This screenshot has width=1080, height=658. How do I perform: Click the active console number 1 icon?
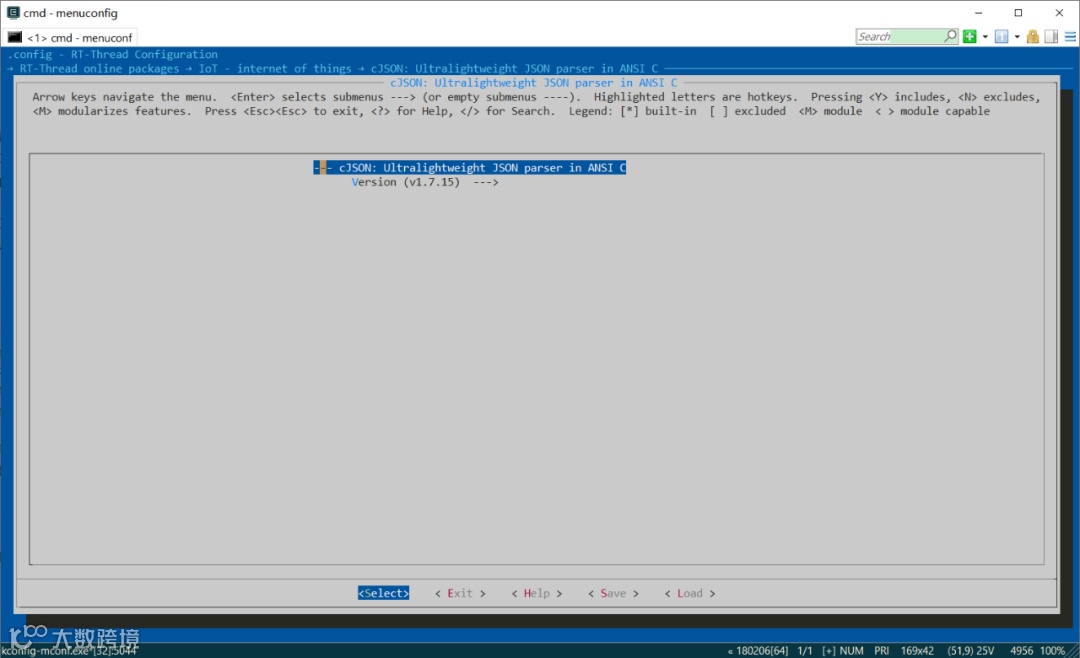(1001, 37)
